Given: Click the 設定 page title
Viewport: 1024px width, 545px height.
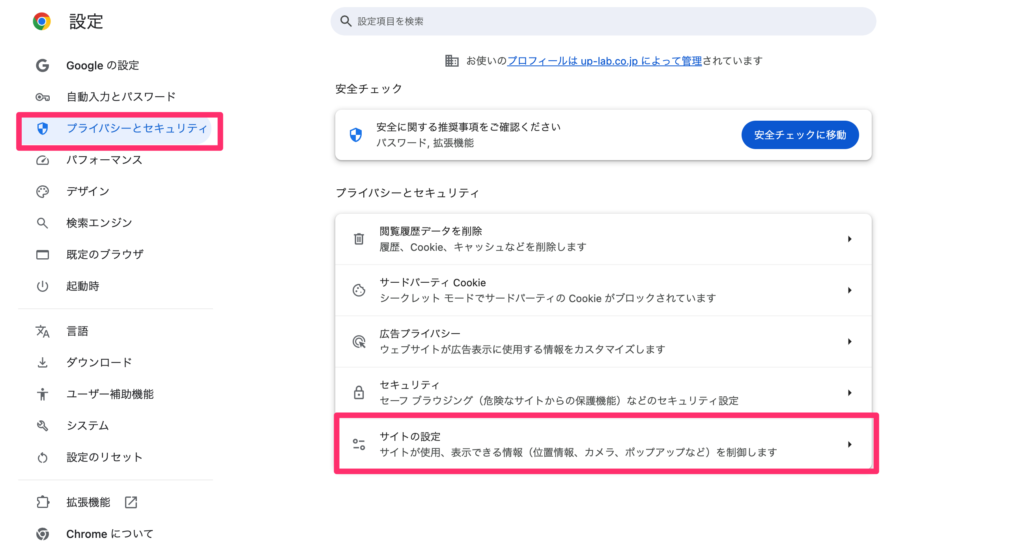Looking at the screenshot, I should (86, 22).
